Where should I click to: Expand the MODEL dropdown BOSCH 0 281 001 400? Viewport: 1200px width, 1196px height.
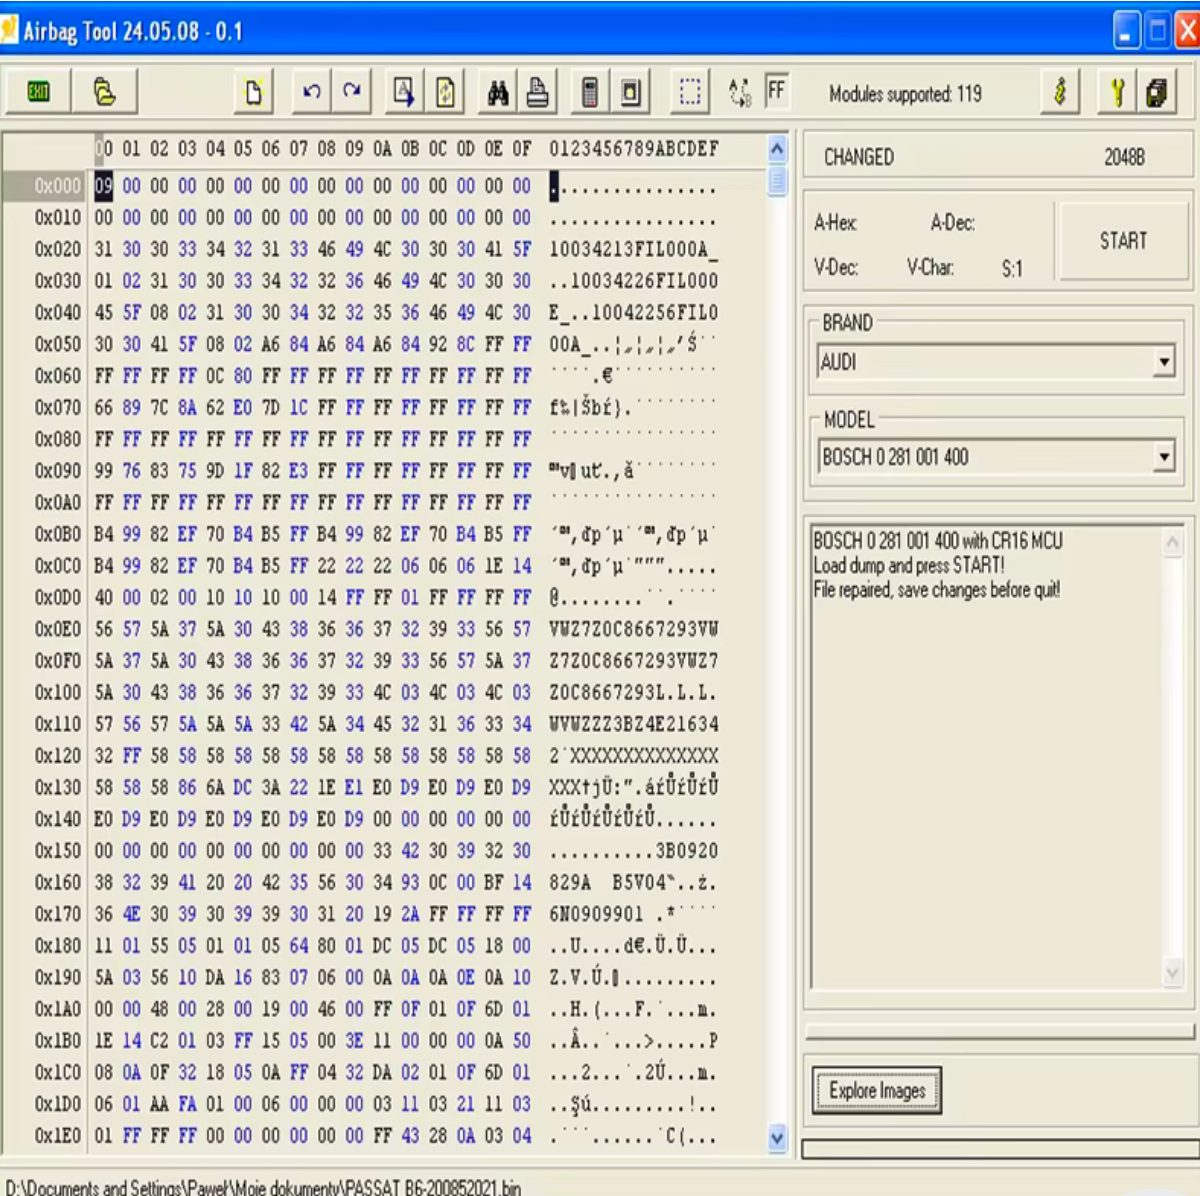[x=1163, y=457]
